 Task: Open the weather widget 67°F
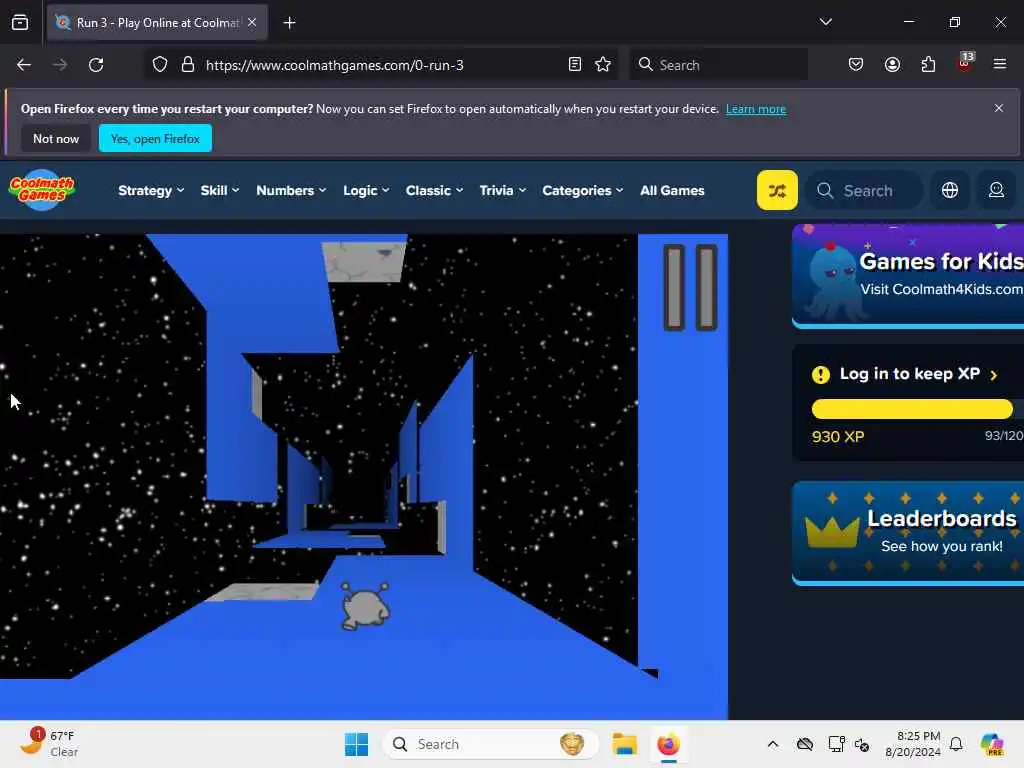click(49, 744)
